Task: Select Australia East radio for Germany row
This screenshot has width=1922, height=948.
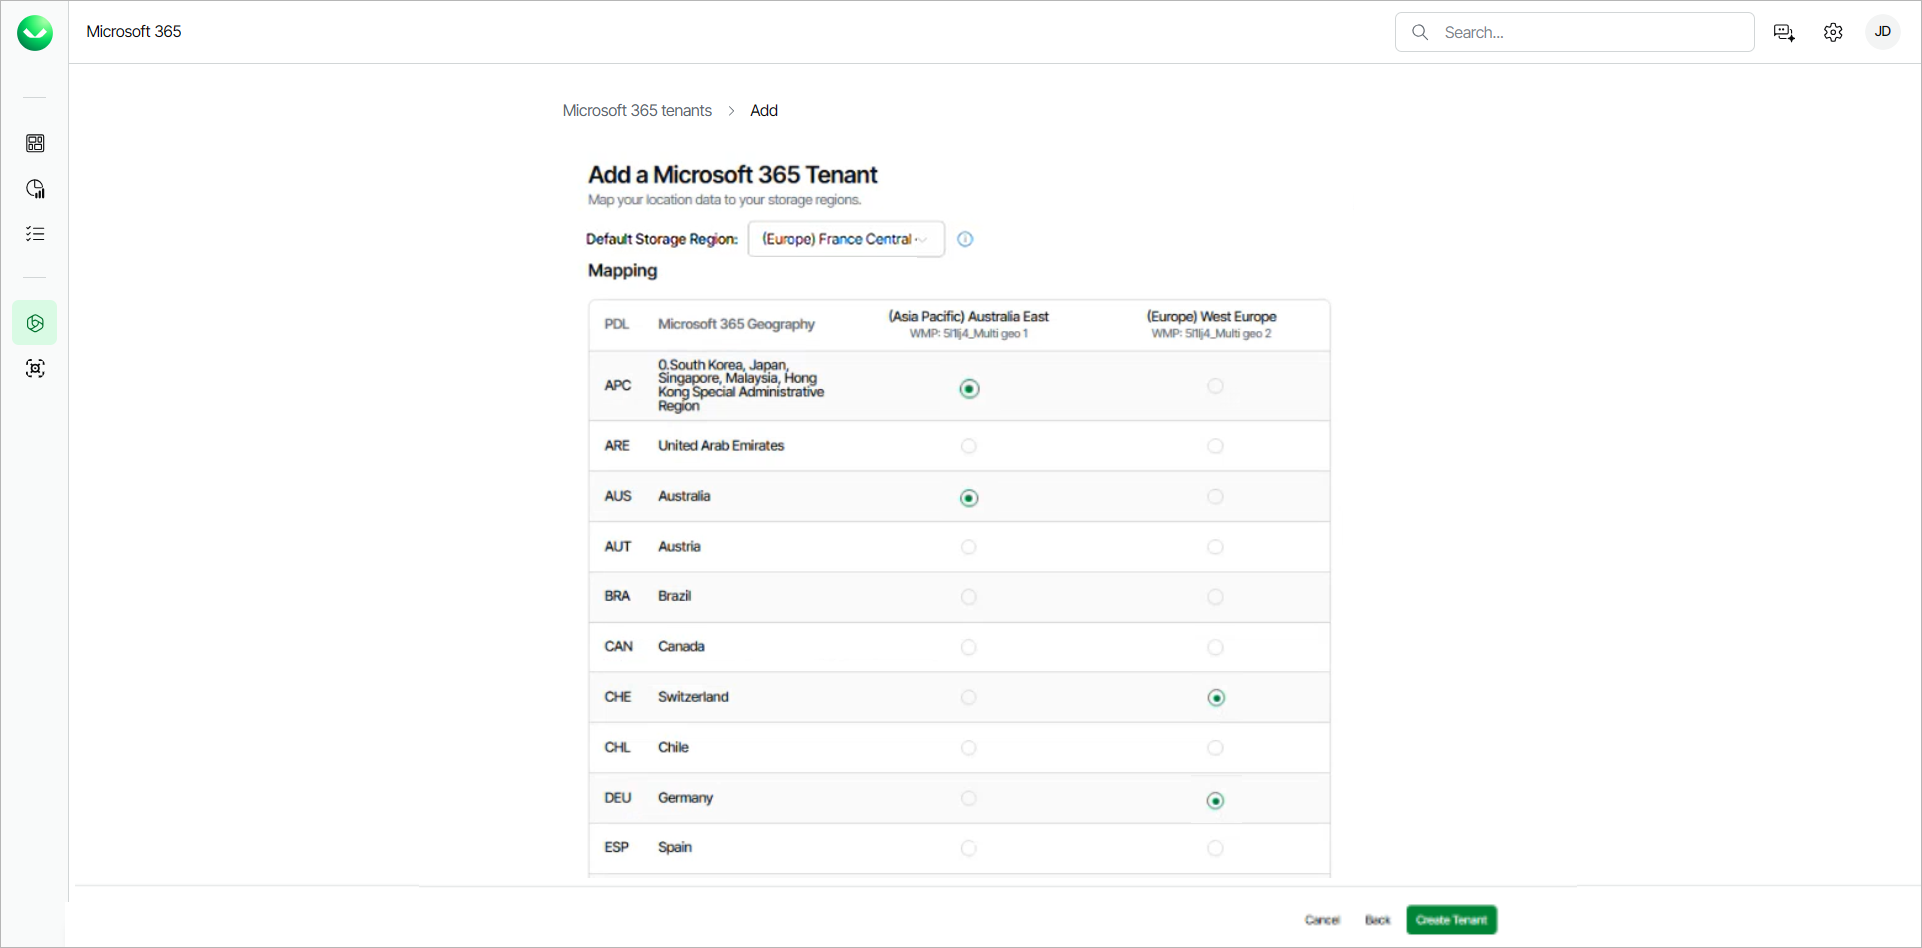Action: [969, 798]
